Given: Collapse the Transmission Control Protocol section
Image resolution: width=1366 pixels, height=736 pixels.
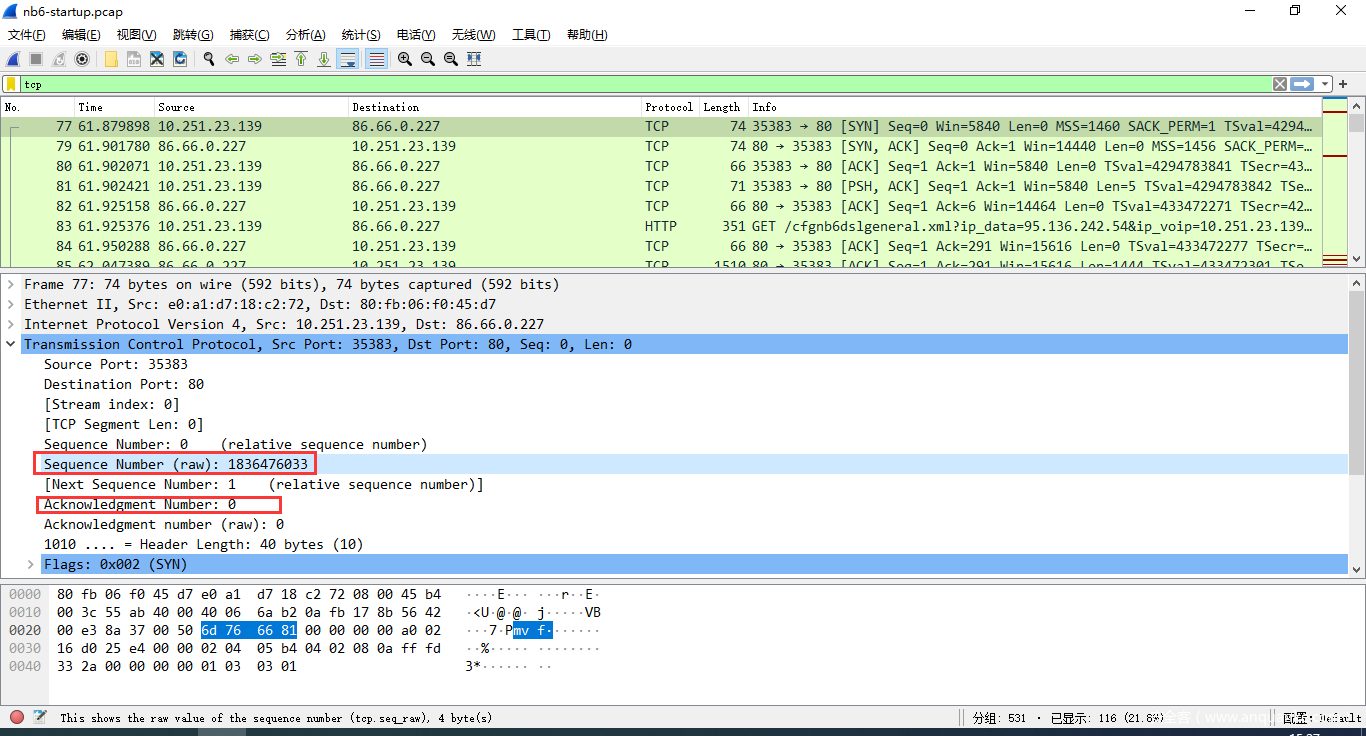Looking at the screenshot, I should (x=11, y=344).
